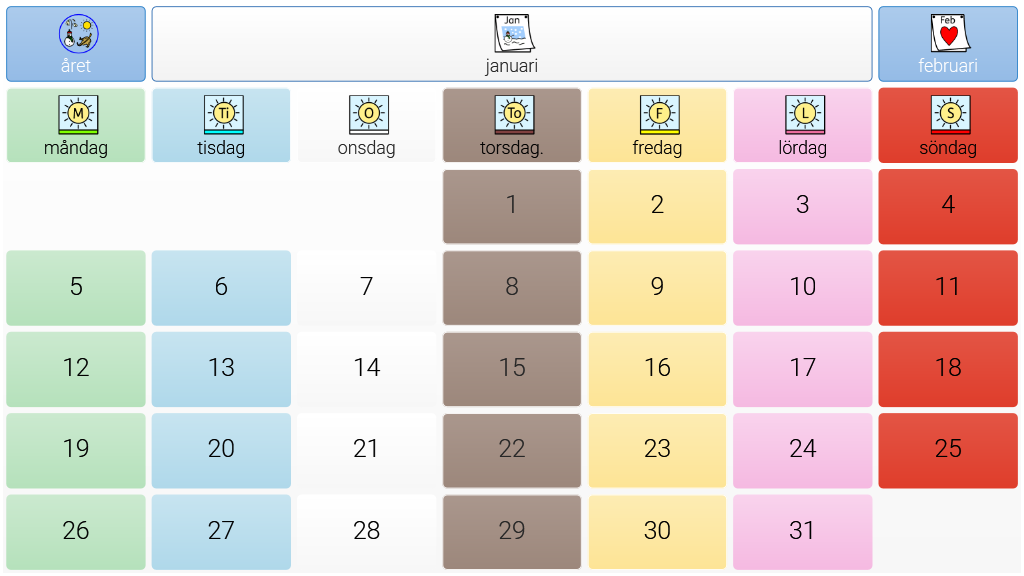Choose Wednesday the 21st
Viewport: 1024px width, 576px height.
(367, 450)
